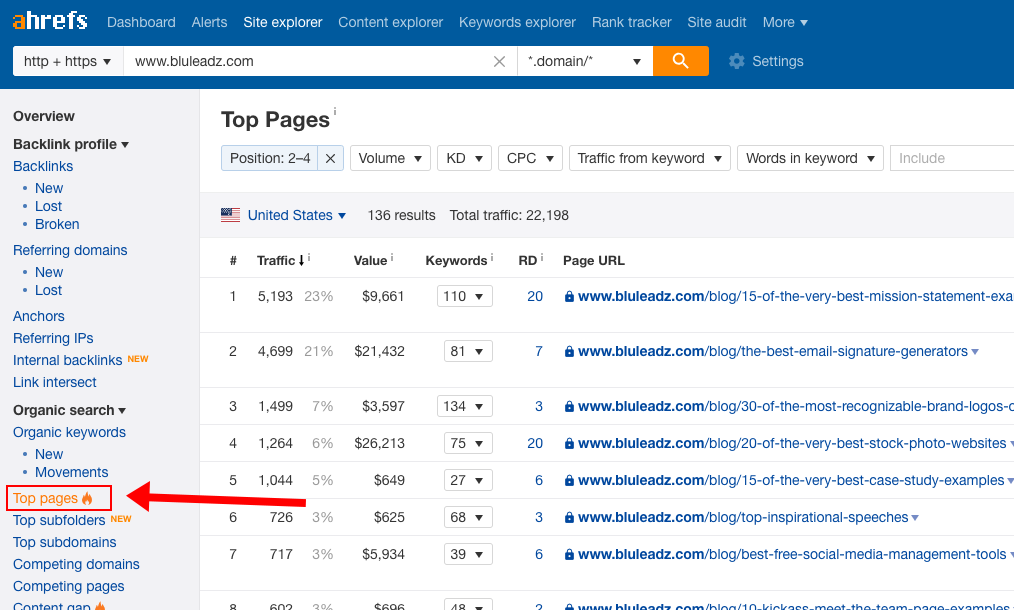Open Top subfolders in the sidebar
This screenshot has height=610, width=1014.
point(59,520)
